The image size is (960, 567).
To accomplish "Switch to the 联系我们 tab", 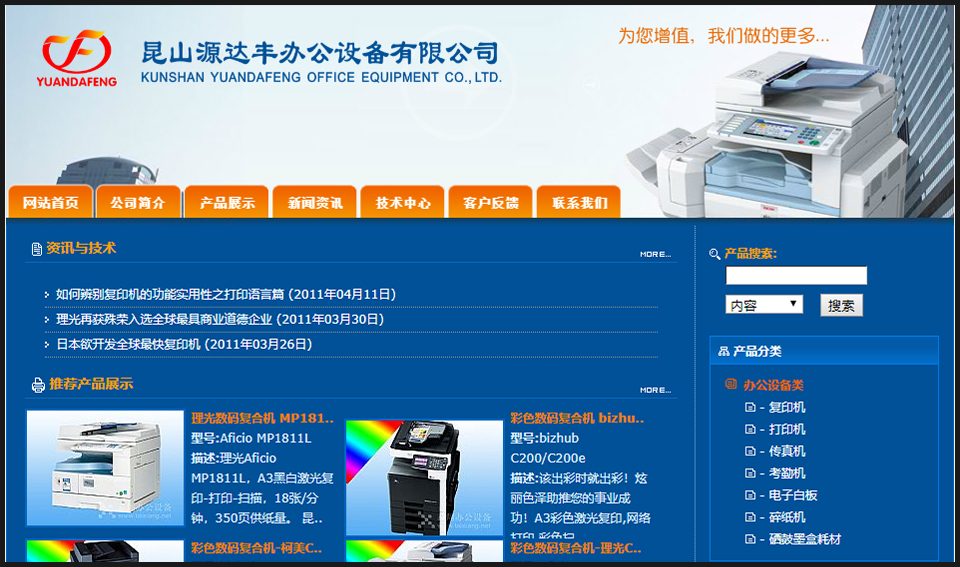I will [x=579, y=203].
